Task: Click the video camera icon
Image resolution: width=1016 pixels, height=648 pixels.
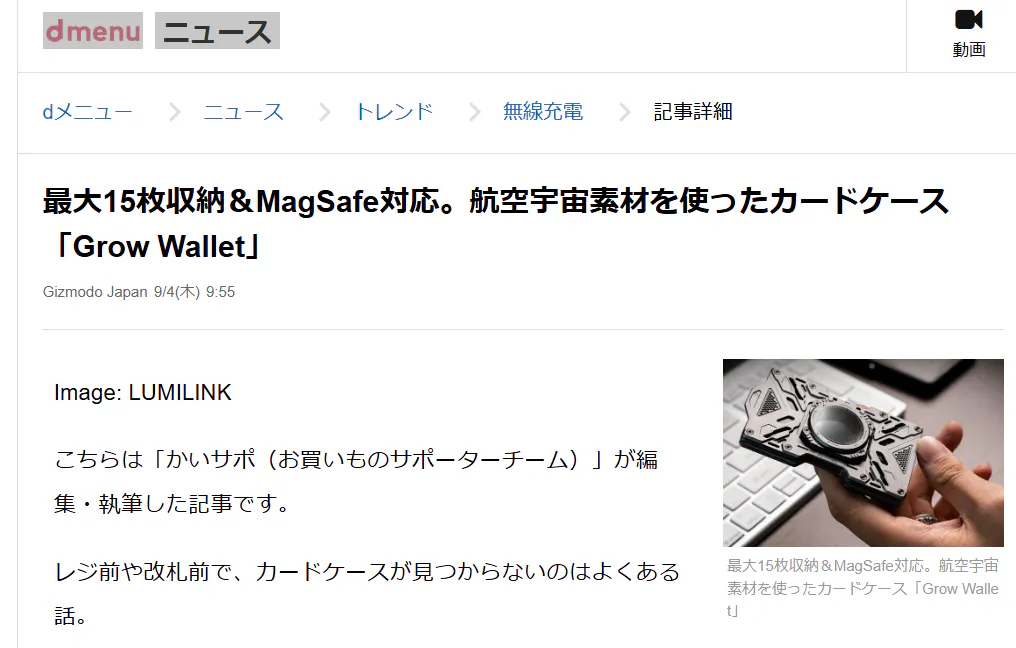Action: pos(969,19)
